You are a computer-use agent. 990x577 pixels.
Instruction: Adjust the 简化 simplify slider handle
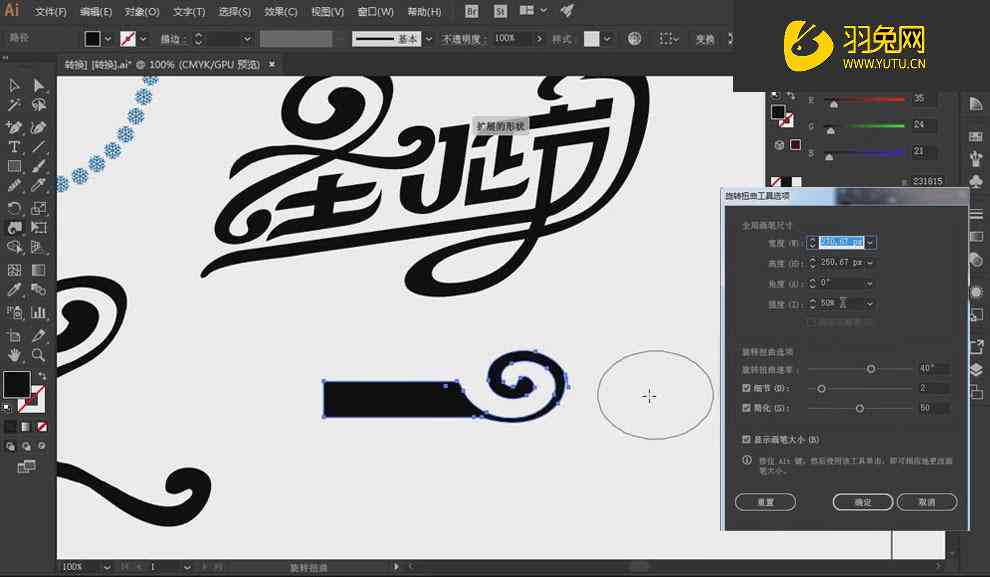(x=859, y=409)
